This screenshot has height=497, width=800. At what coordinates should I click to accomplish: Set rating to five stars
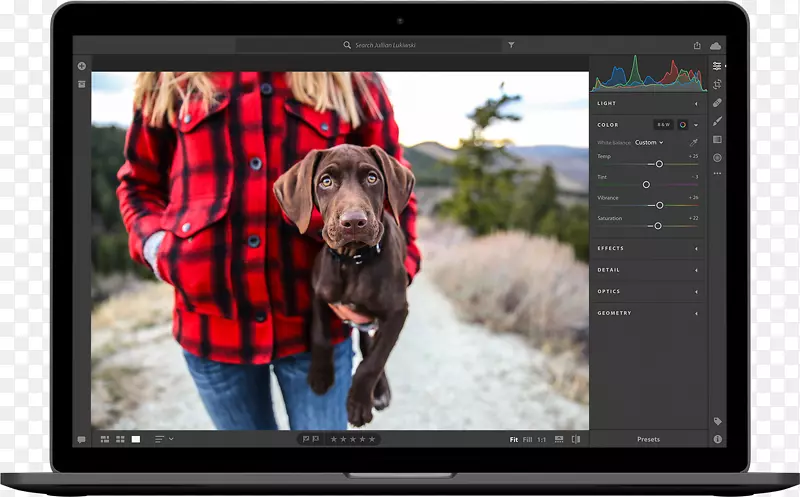372,439
